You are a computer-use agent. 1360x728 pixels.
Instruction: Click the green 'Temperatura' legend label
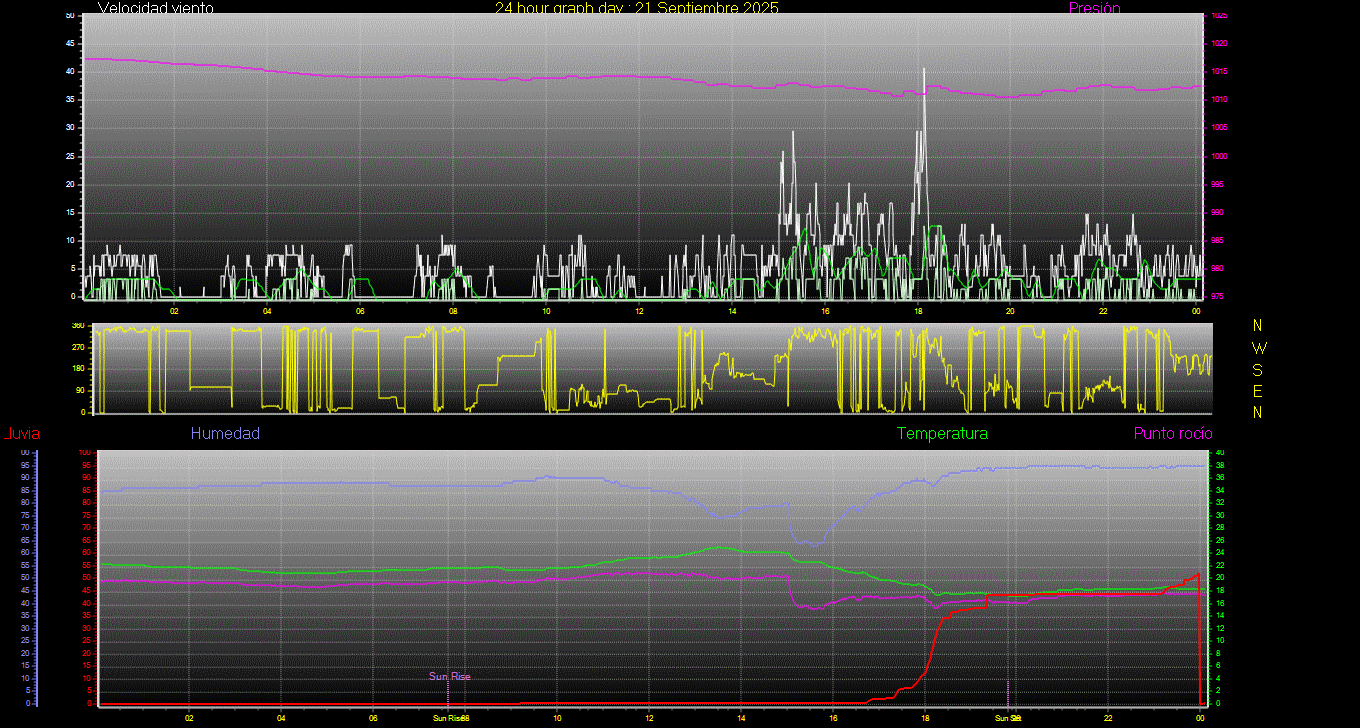point(942,434)
